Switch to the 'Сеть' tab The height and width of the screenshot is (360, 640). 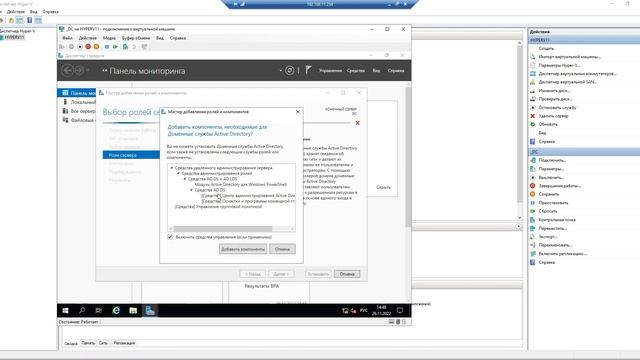click(103, 343)
